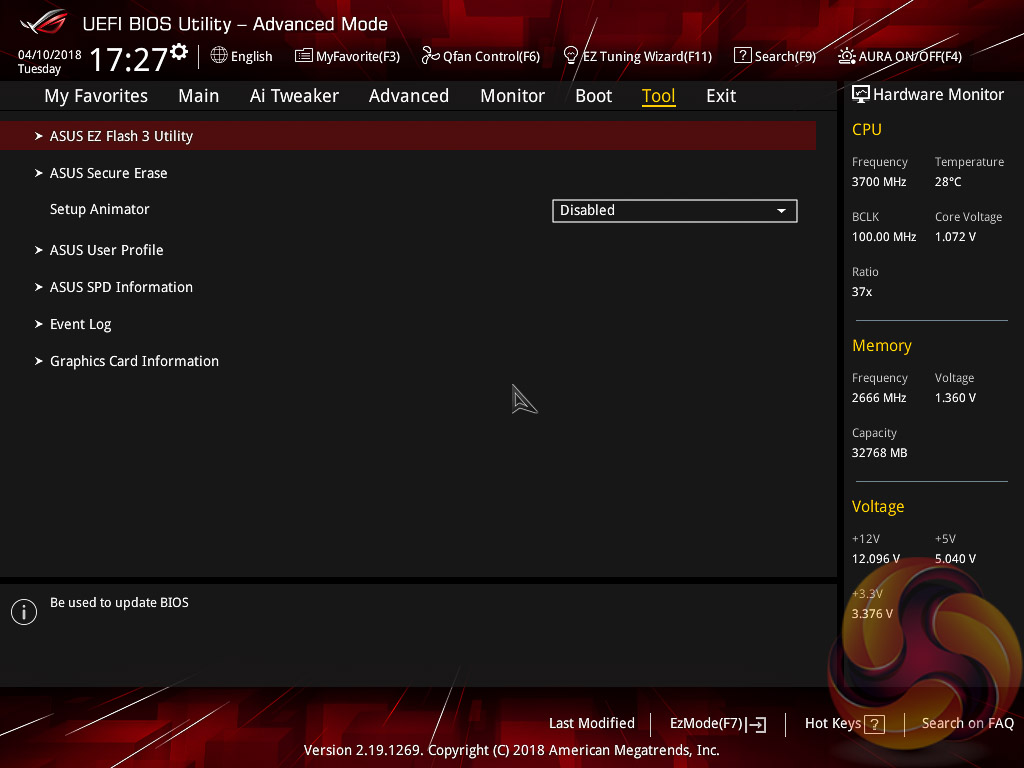Click the +12V value 12.096 V
Image resolution: width=1024 pixels, height=768 pixels.
coord(876,559)
